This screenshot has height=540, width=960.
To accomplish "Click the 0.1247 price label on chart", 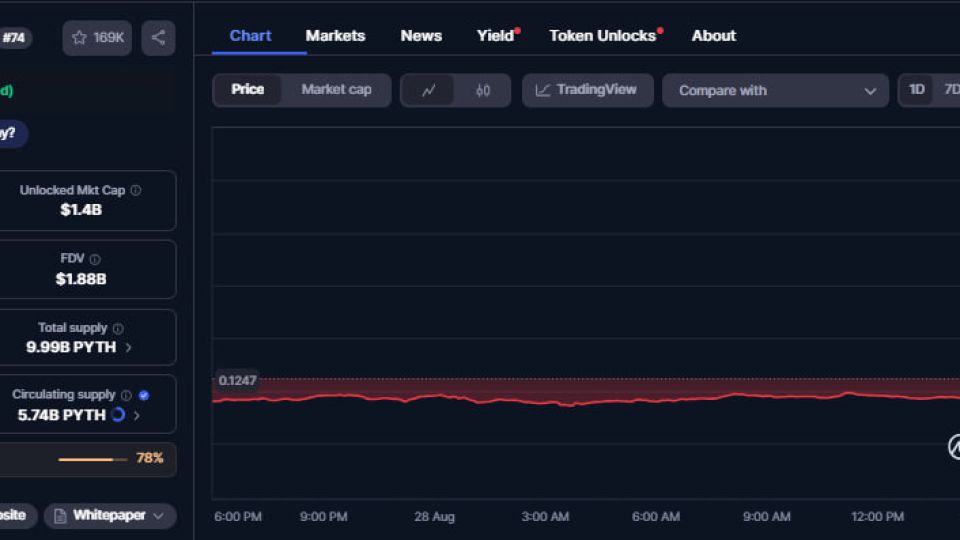I will tap(237, 381).
